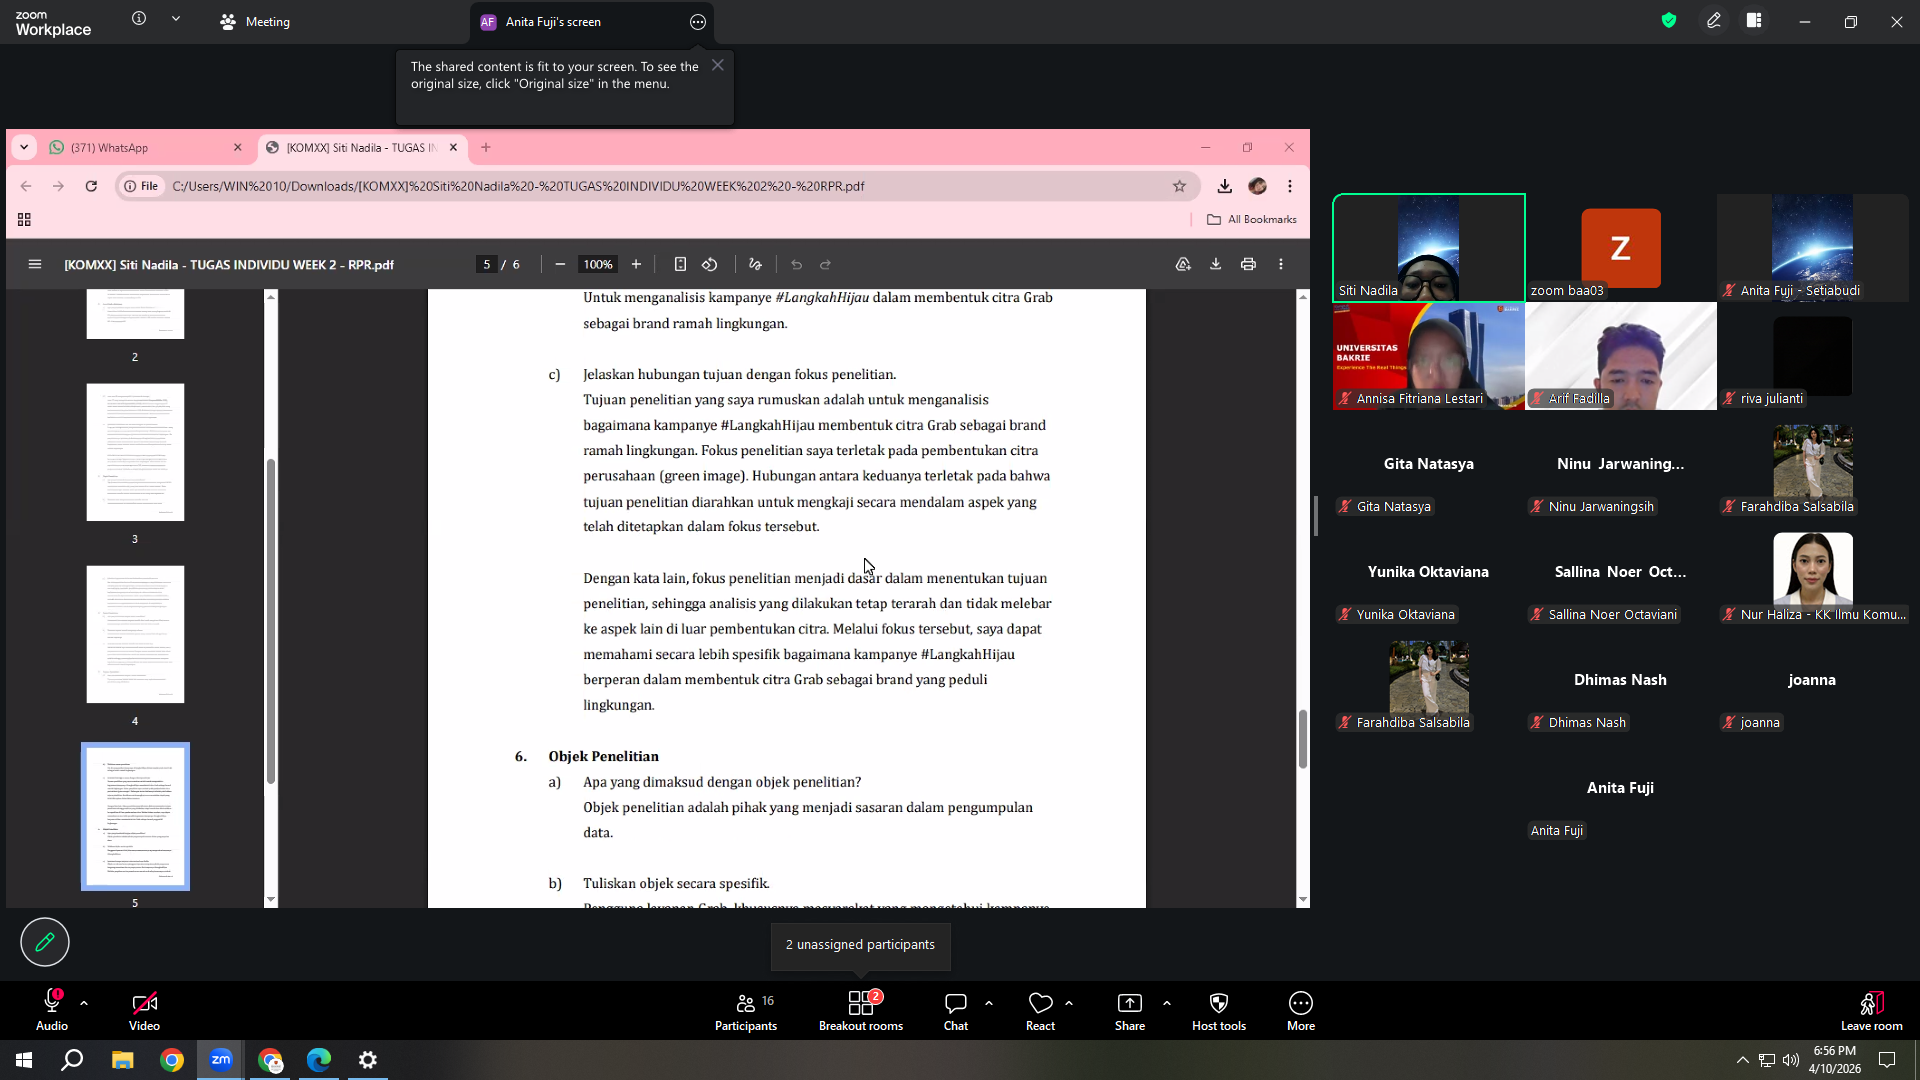Change the Zoom view layout
The height and width of the screenshot is (1080, 1920).
coord(1754,21)
